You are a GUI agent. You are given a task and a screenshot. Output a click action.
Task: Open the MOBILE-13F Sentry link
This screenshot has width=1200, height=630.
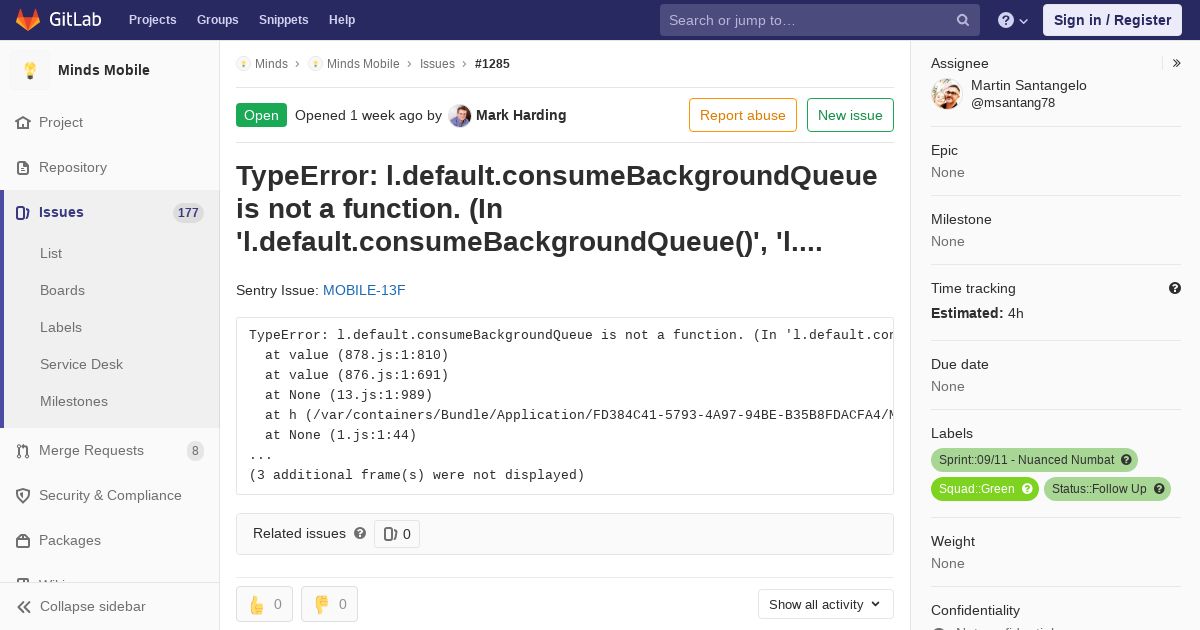(364, 290)
